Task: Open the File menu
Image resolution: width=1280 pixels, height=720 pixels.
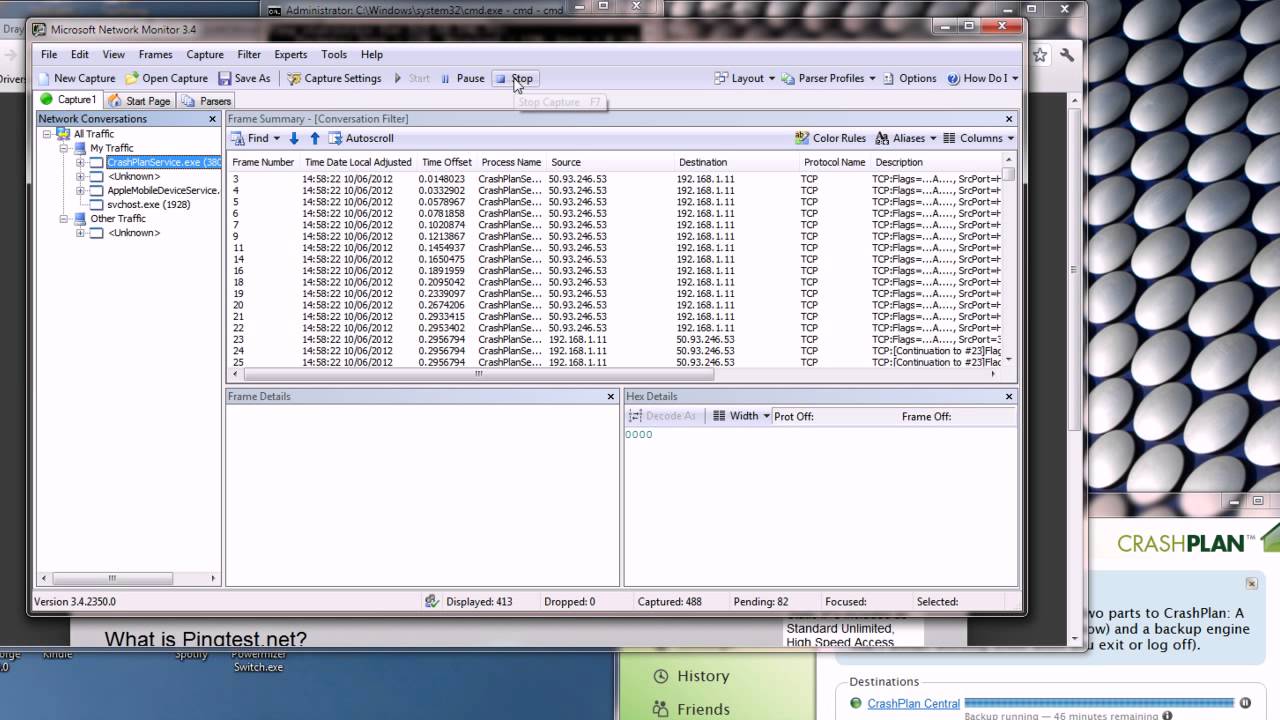Action: click(x=49, y=55)
